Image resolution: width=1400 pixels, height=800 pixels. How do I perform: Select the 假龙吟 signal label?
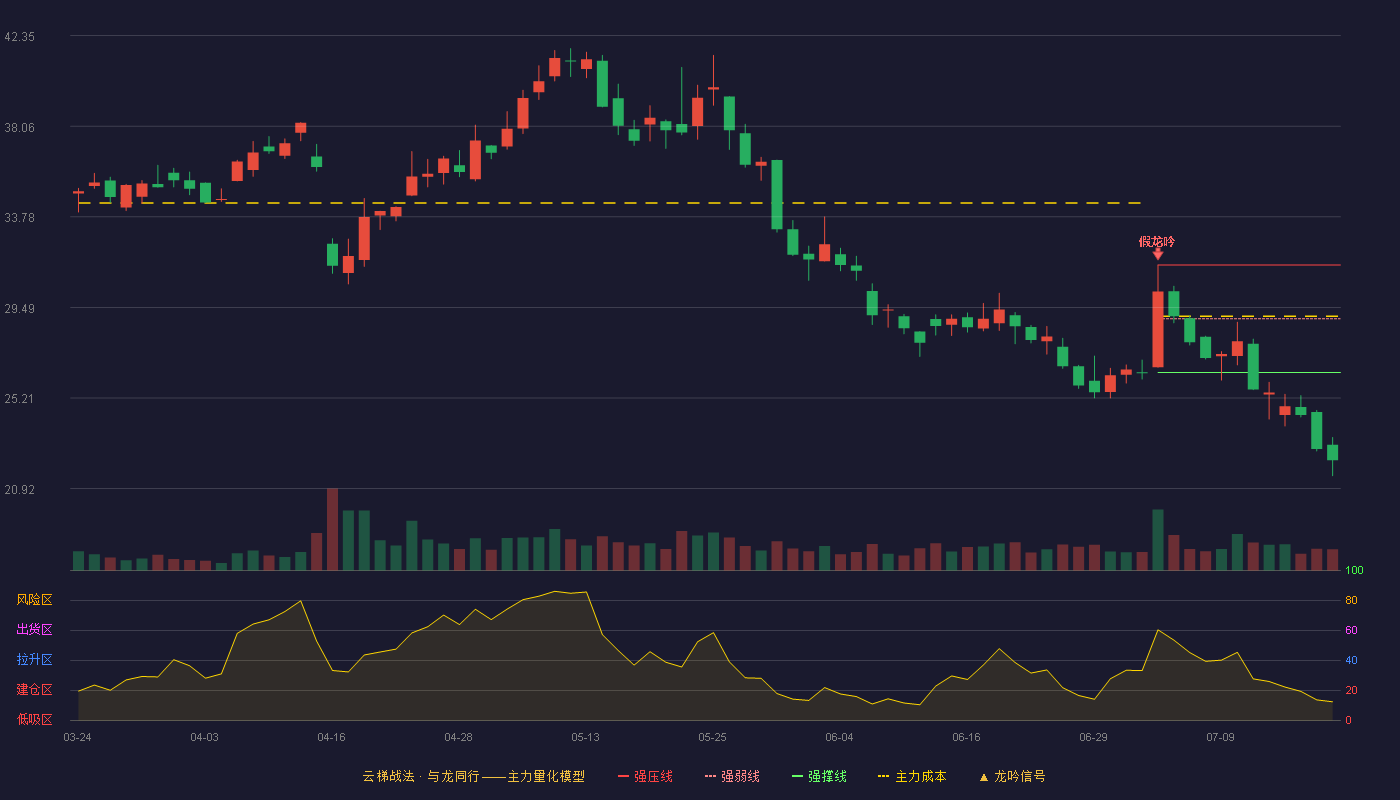point(1157,241)
